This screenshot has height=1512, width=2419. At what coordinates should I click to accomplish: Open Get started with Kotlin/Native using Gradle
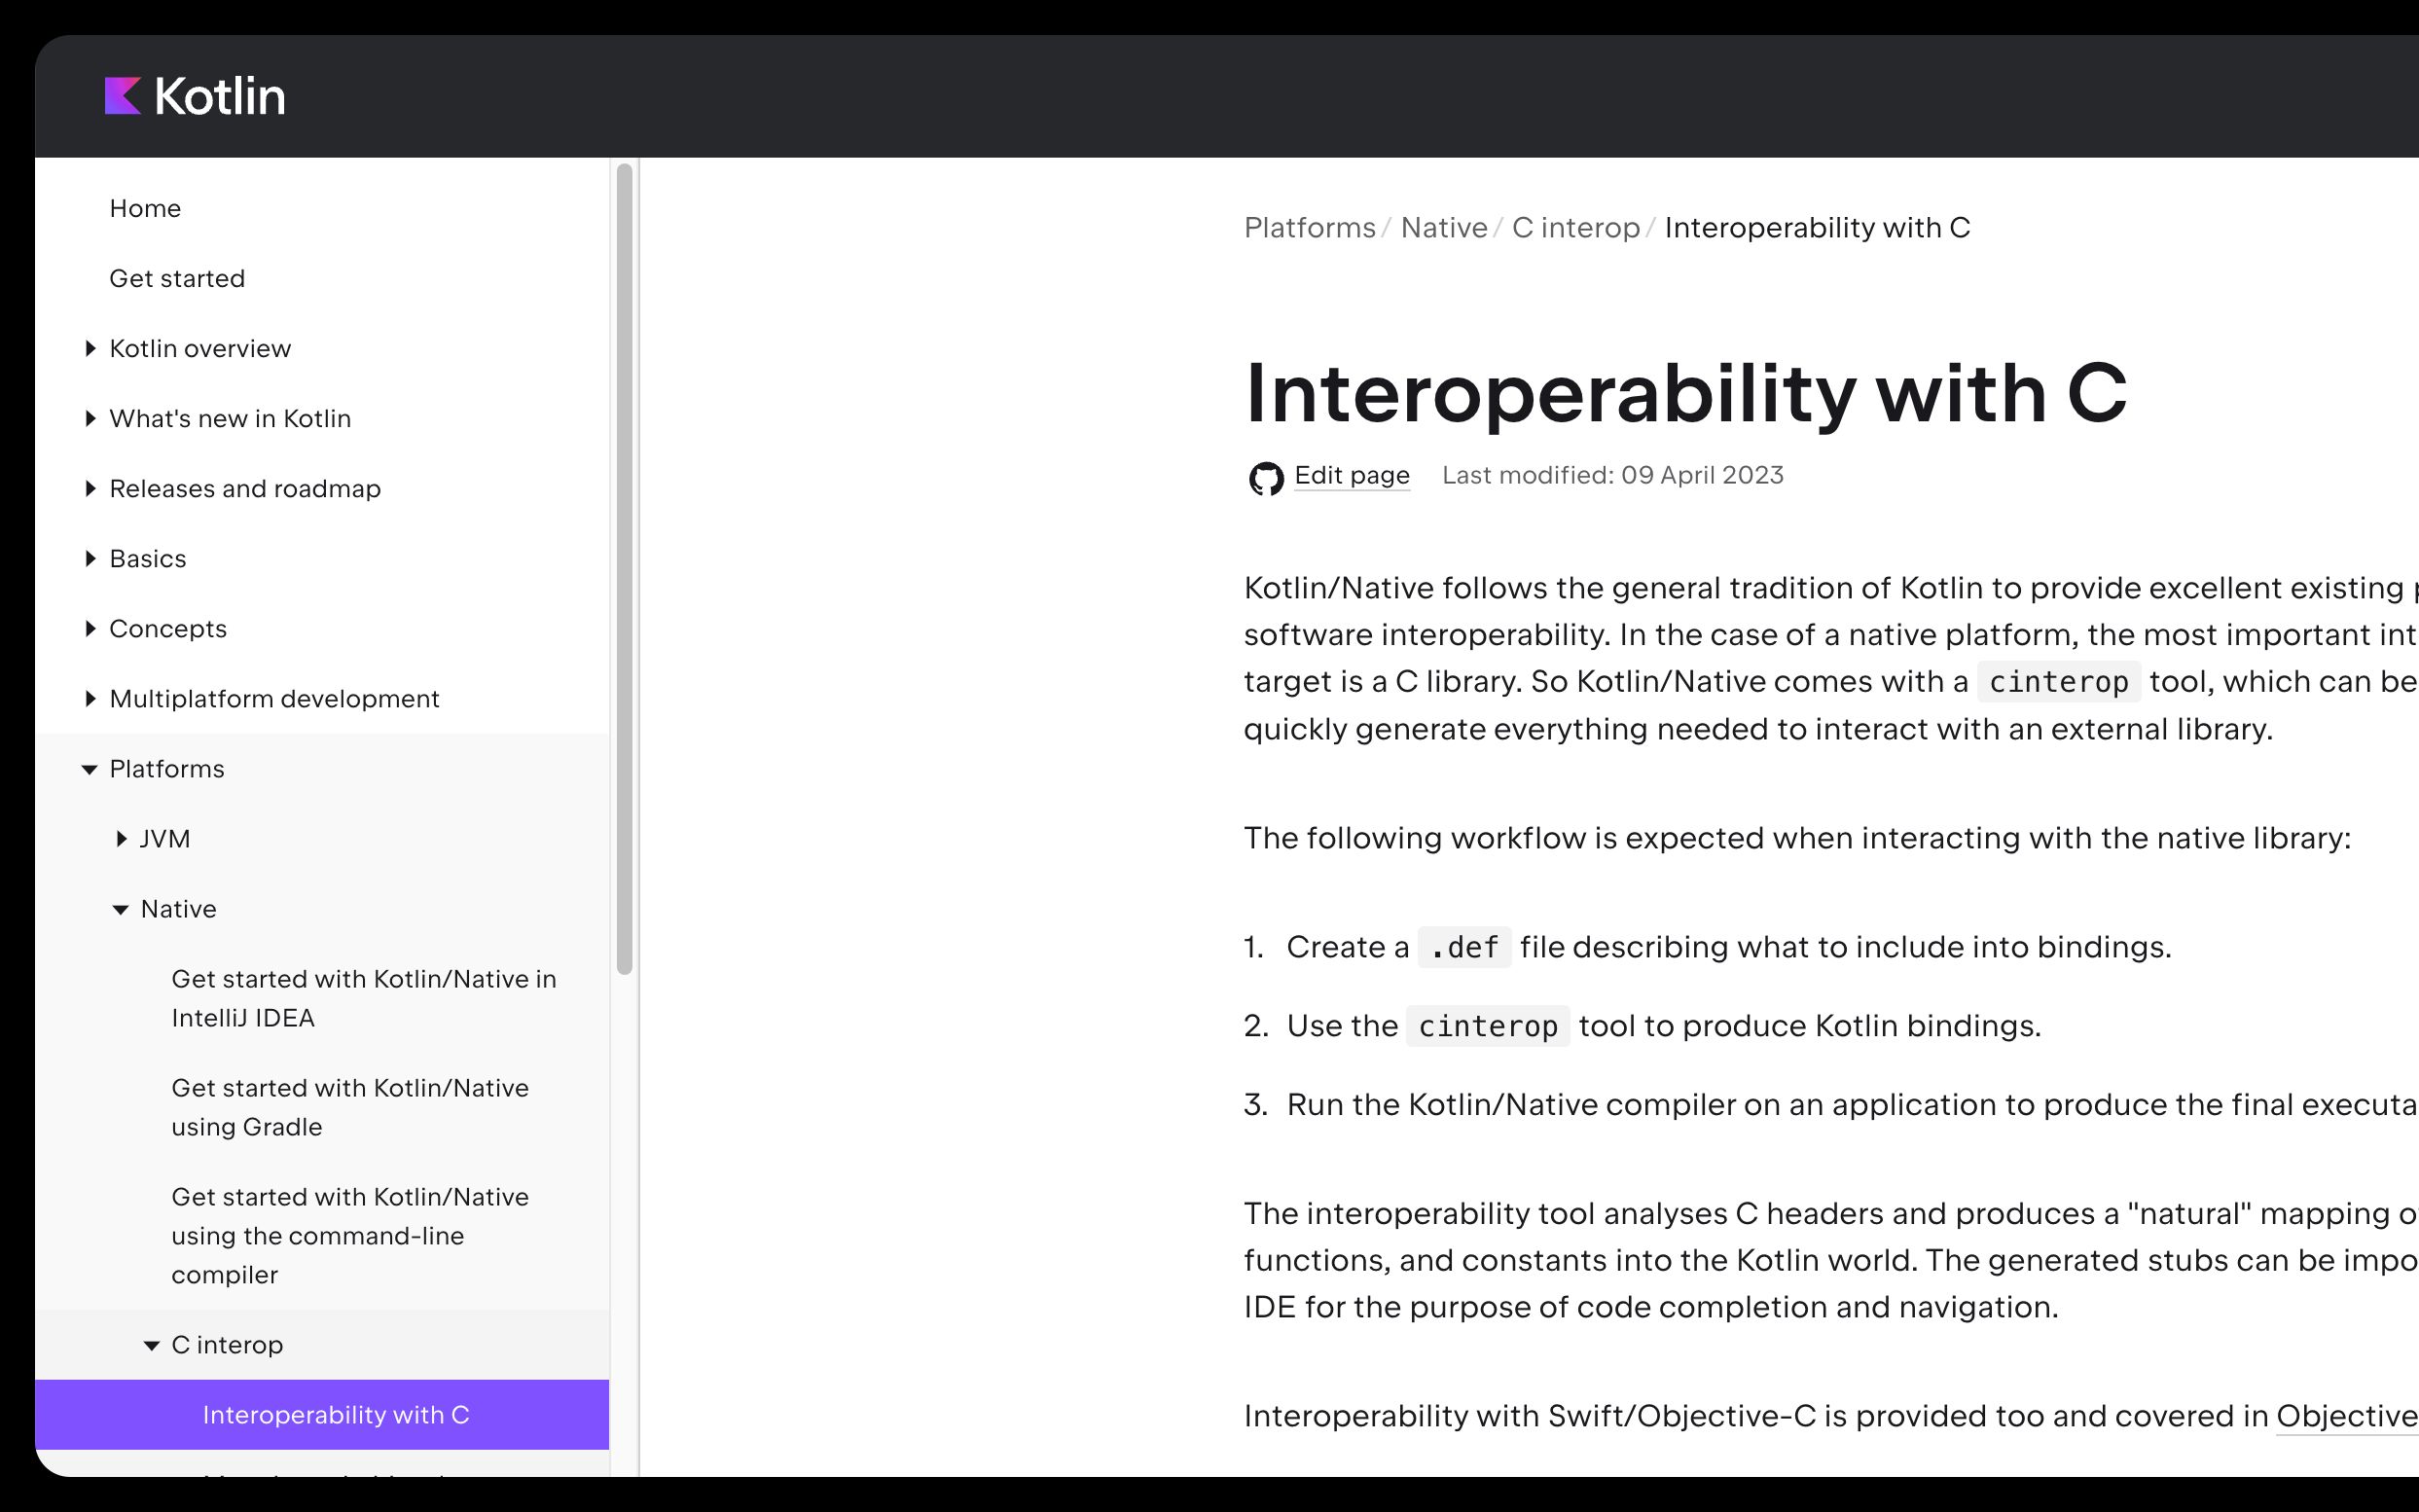(x=350, y=1107)
